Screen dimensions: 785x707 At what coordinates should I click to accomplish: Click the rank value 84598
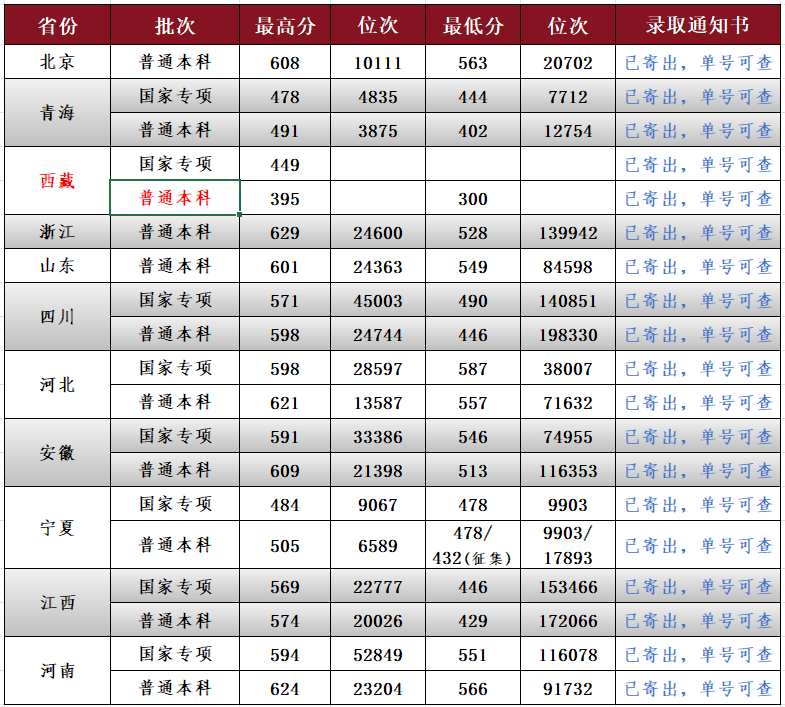tap(568, 267)
